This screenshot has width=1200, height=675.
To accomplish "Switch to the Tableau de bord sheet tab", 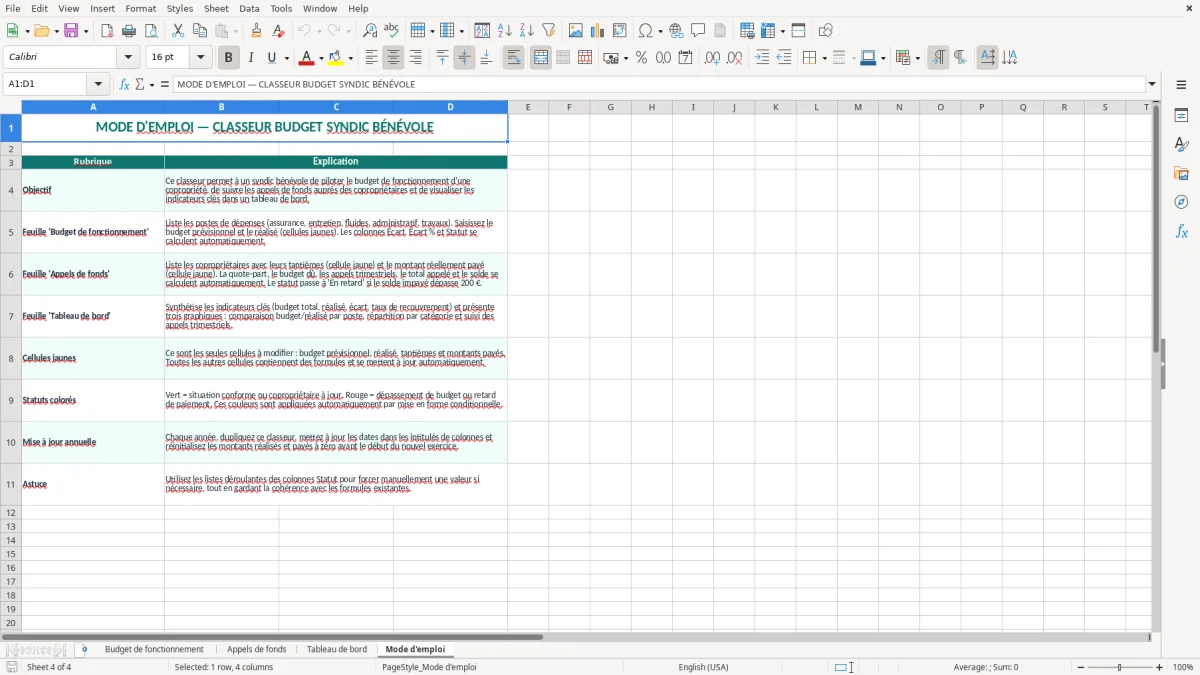I will tap(336, 649).
